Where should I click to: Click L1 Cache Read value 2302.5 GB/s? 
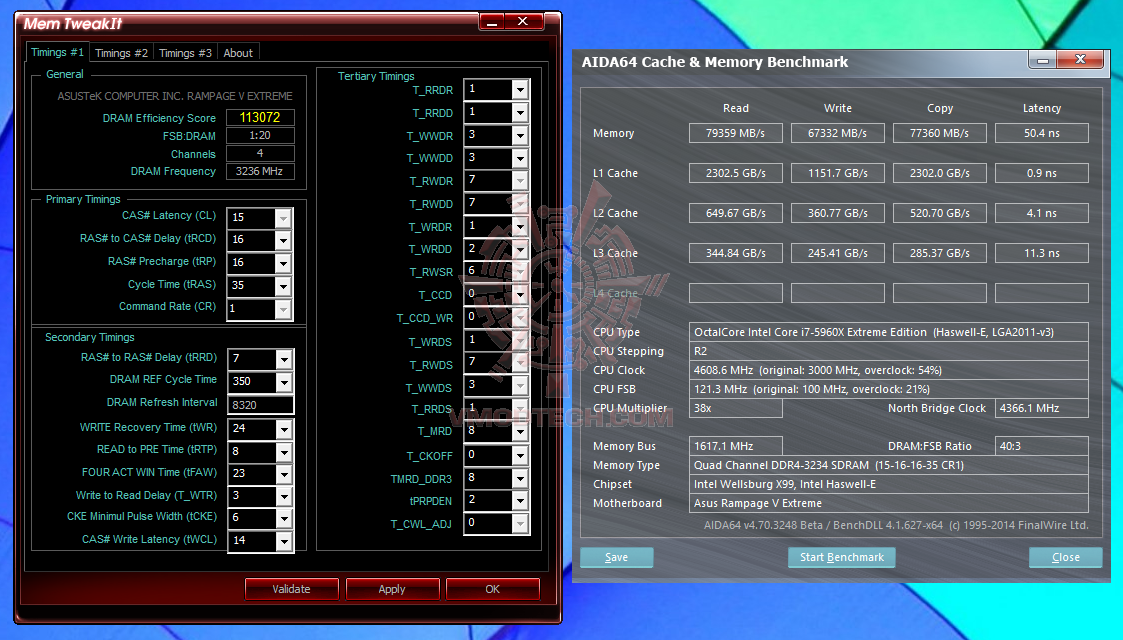736,173
